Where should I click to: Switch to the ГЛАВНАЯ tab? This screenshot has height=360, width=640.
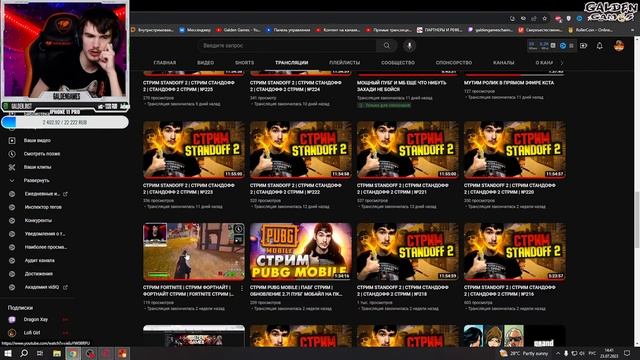pyautogui.click(x=165, y=63)
